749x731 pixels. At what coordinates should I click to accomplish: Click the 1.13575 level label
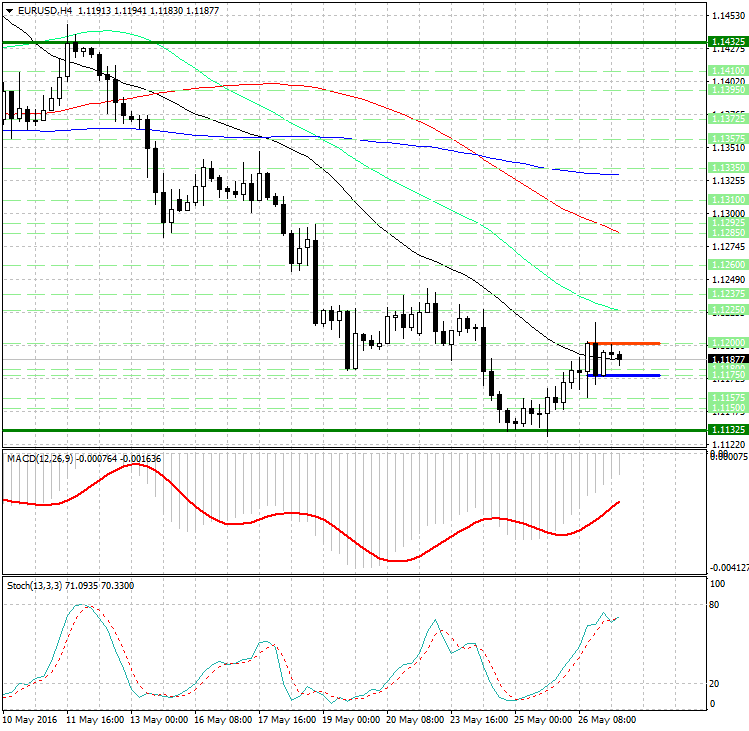[x=728, y=139]
